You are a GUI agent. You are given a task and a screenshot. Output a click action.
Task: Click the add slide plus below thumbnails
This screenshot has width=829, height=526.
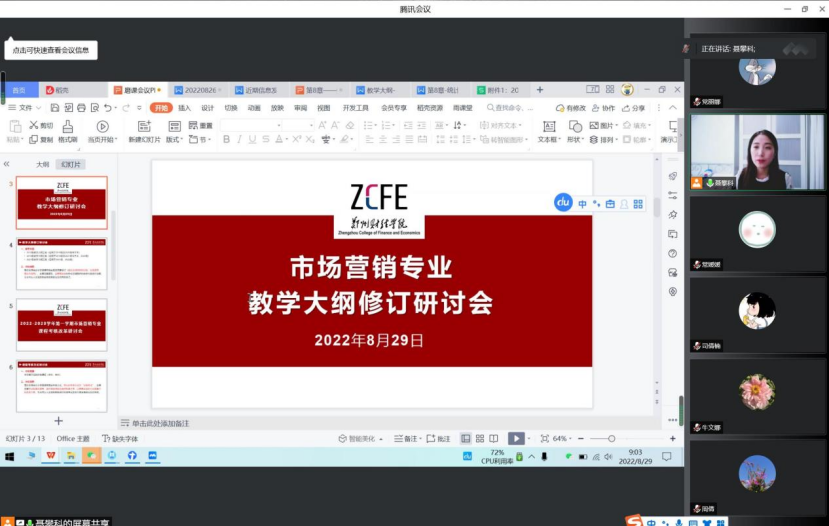tap(59, 421)
